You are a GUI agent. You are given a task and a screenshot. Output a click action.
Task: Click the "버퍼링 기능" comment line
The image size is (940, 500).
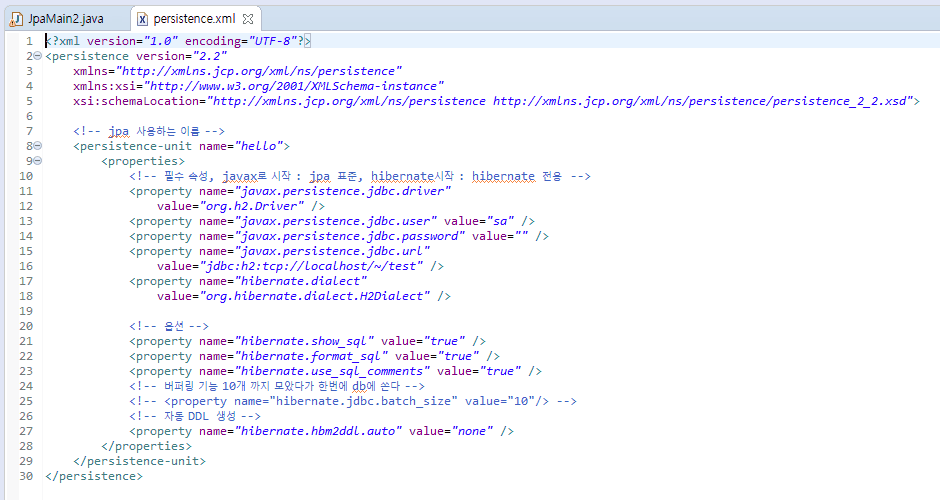pyautogui.click(x=276, y=385)
